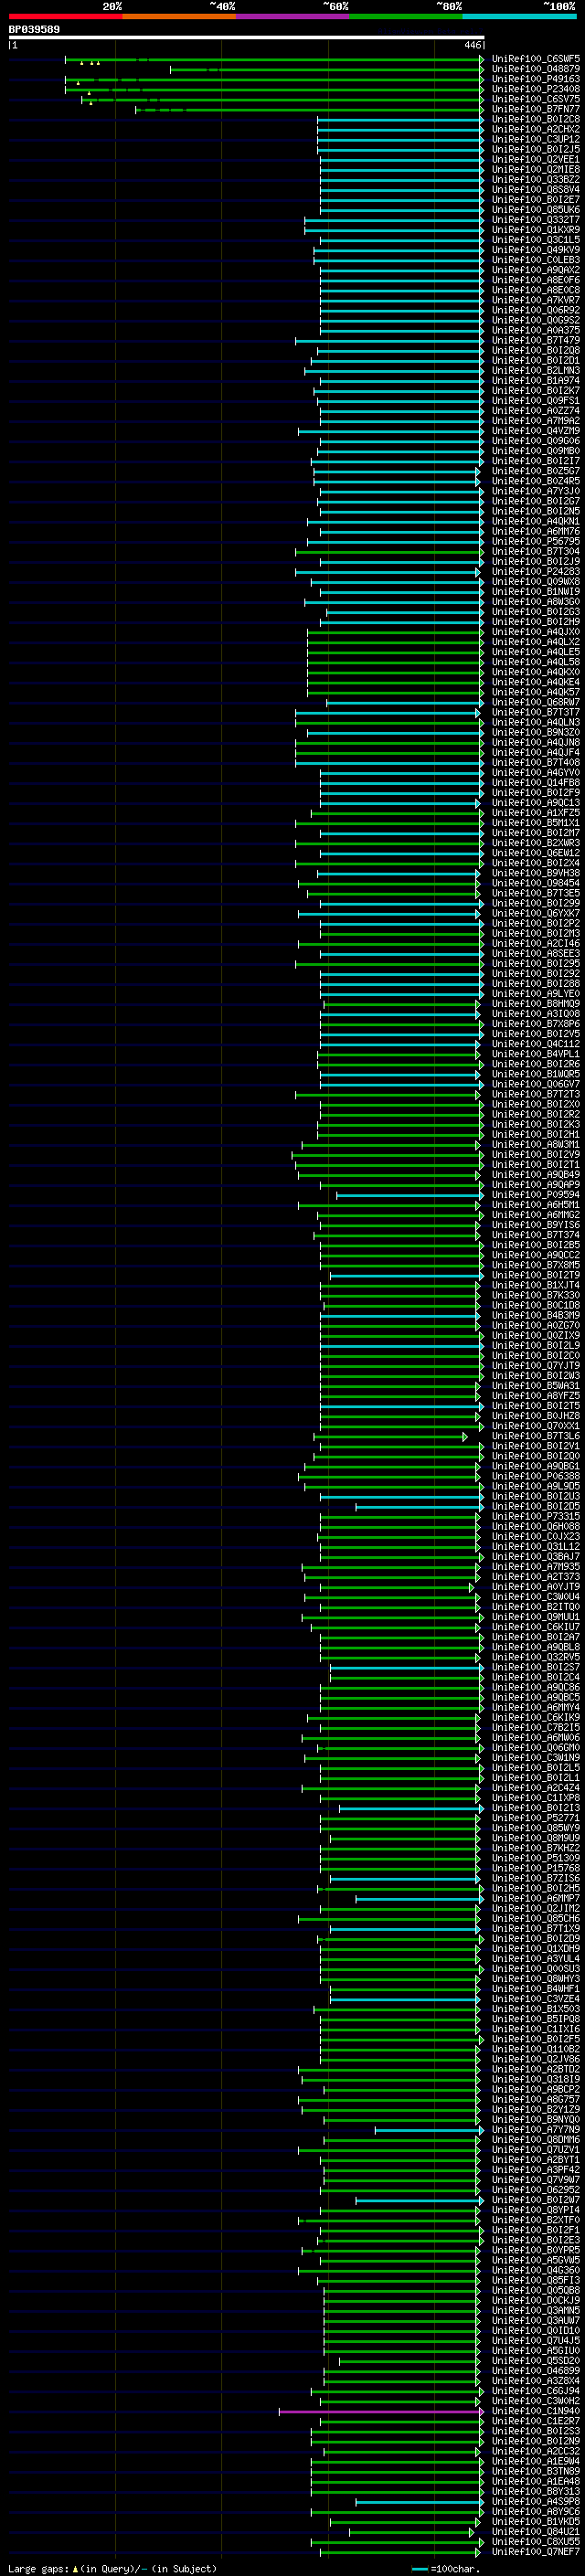The height and width of the screenshot is (2576, 585).
Task: Select hit UniRef100_B0Z5G7
Action: (536, 471)
